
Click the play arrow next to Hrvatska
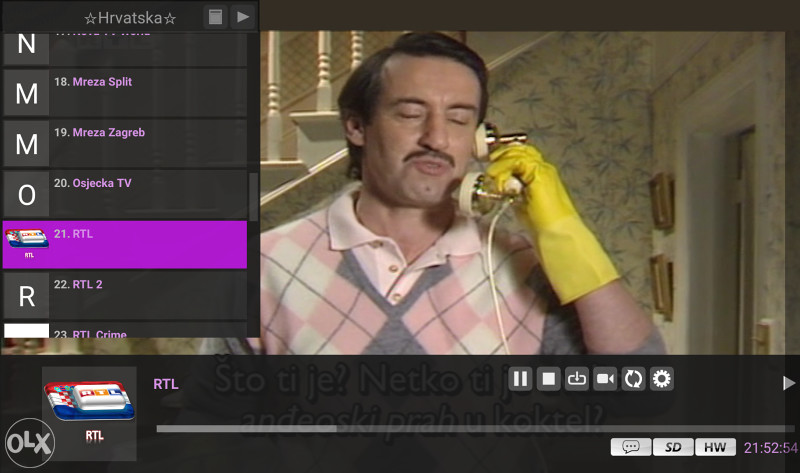coord(243,17)
